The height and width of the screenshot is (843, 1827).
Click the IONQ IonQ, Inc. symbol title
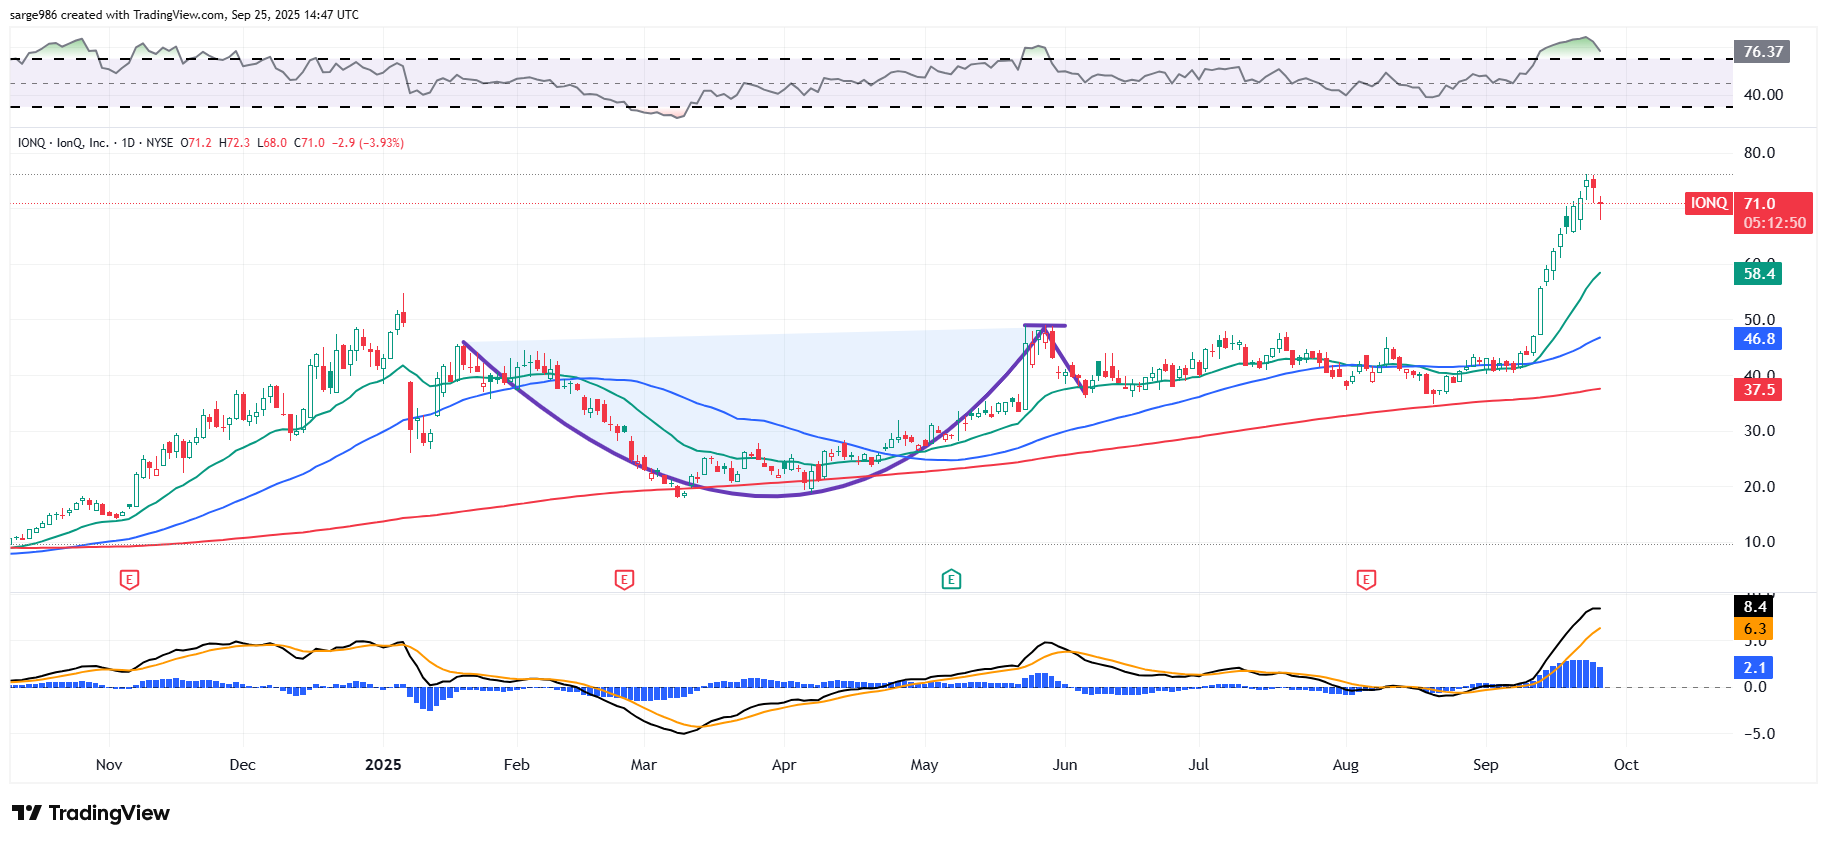[62, 143]
